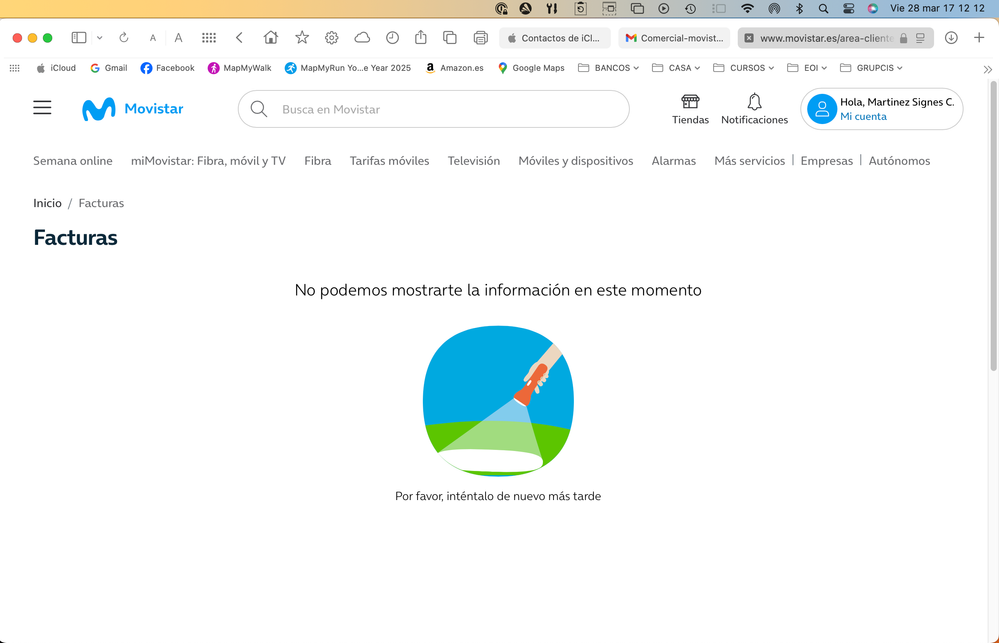Viewport: 999px width, 643px height.
Task: Open Mi cuenta link
Action: coord(863,117)
